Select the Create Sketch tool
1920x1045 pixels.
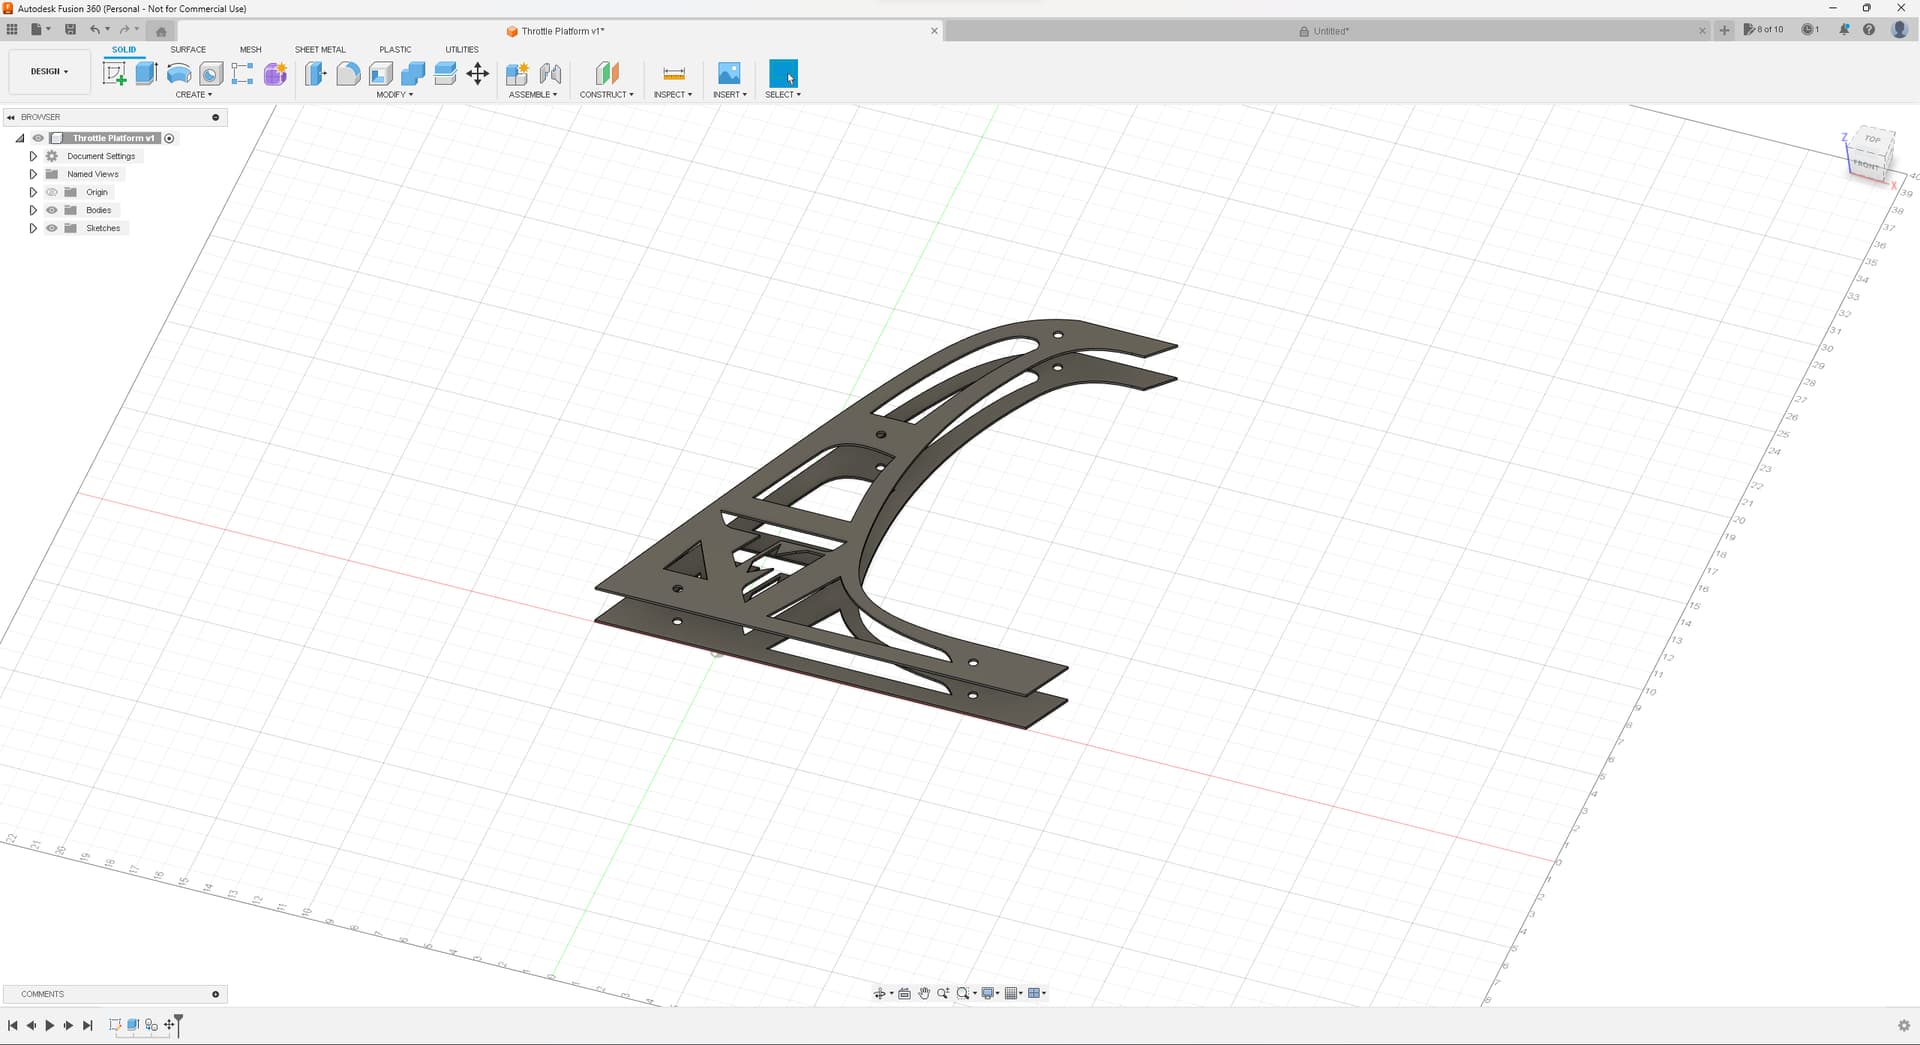[115, 73]
